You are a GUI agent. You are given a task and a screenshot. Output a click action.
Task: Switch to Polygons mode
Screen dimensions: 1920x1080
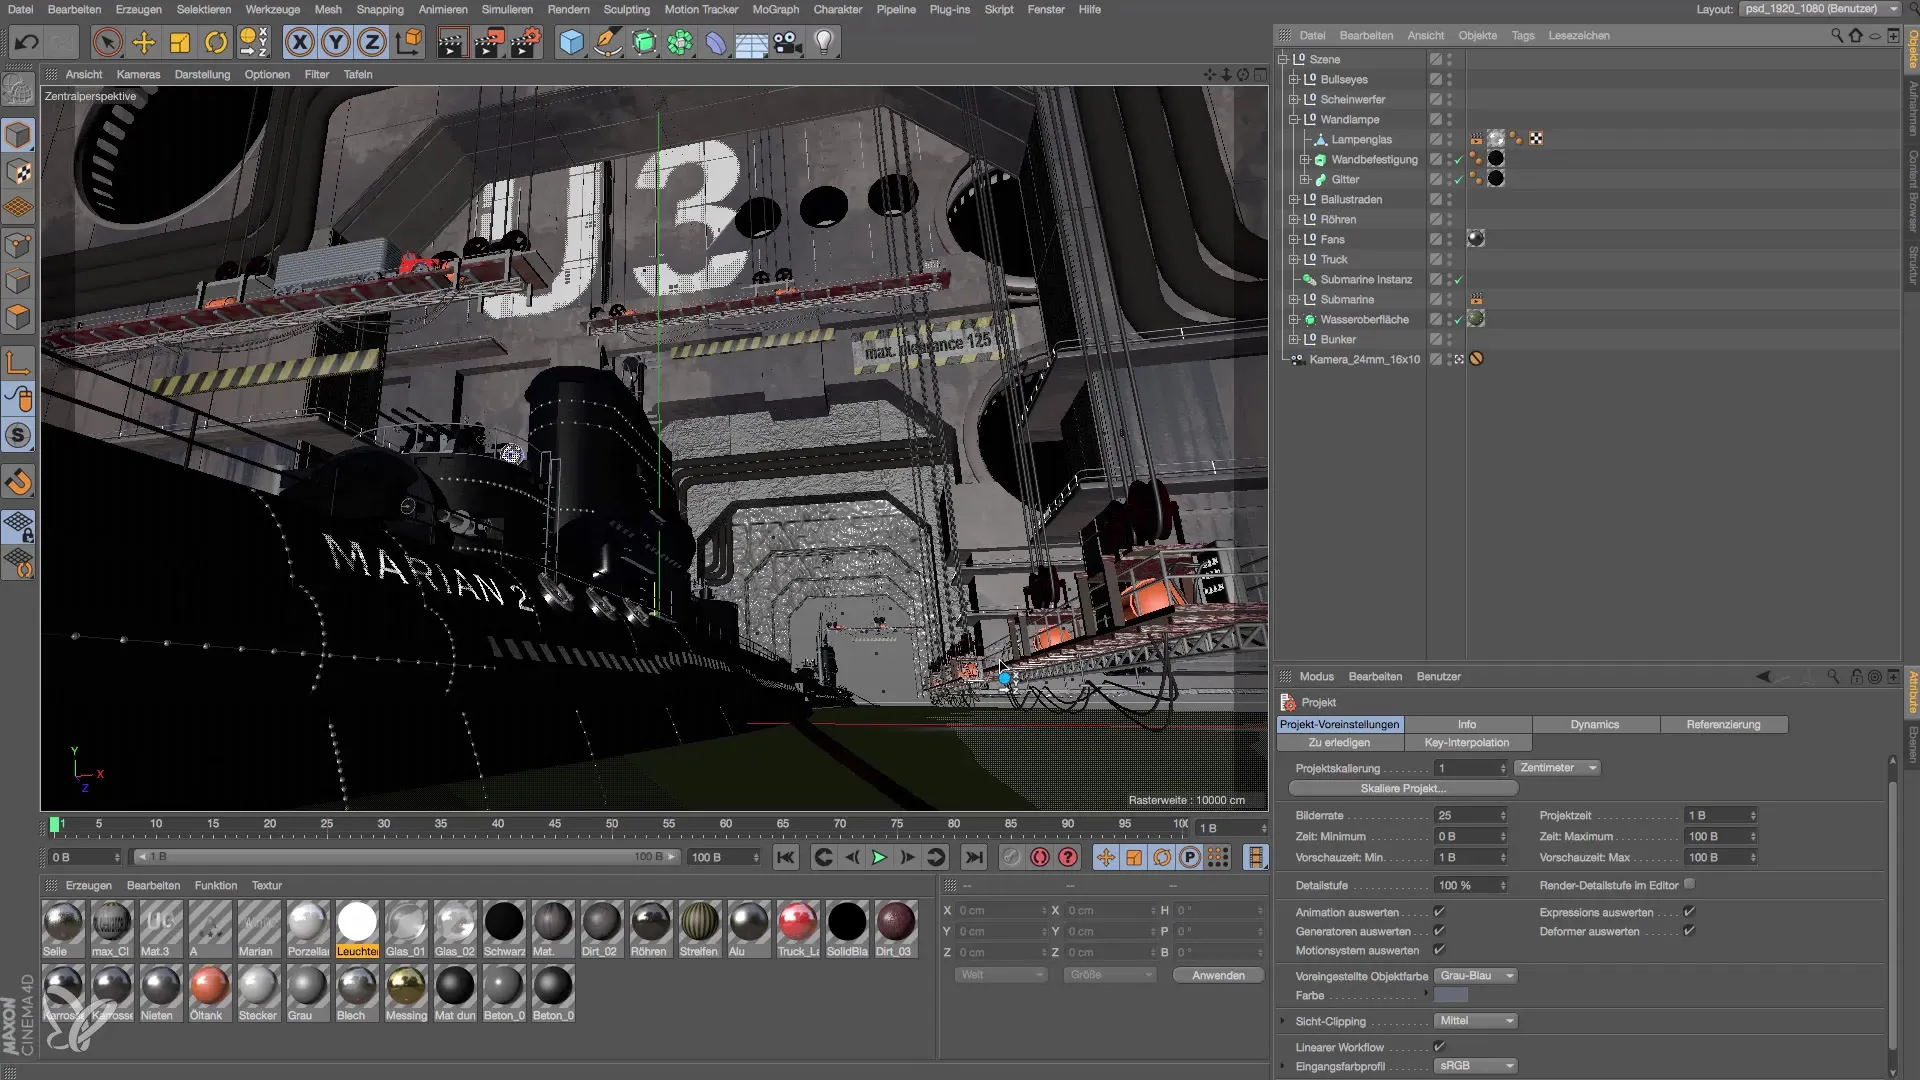[19, 318]
